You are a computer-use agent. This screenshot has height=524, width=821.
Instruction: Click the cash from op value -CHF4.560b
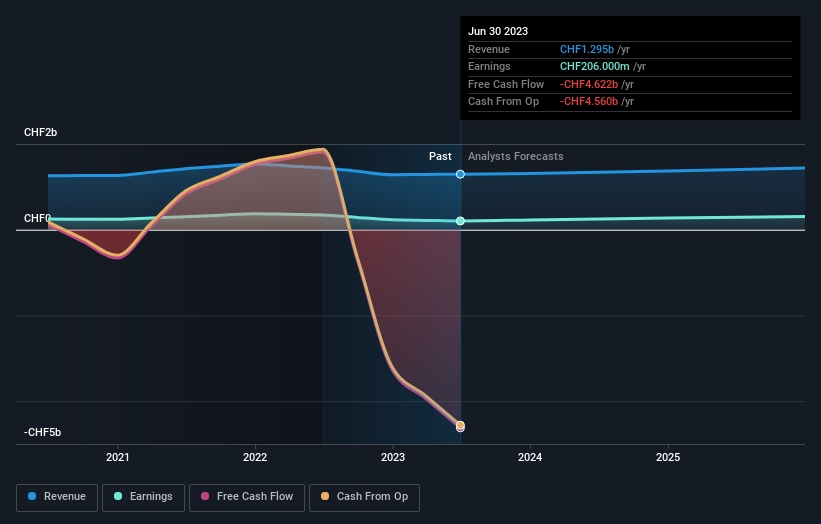[589, 102]
